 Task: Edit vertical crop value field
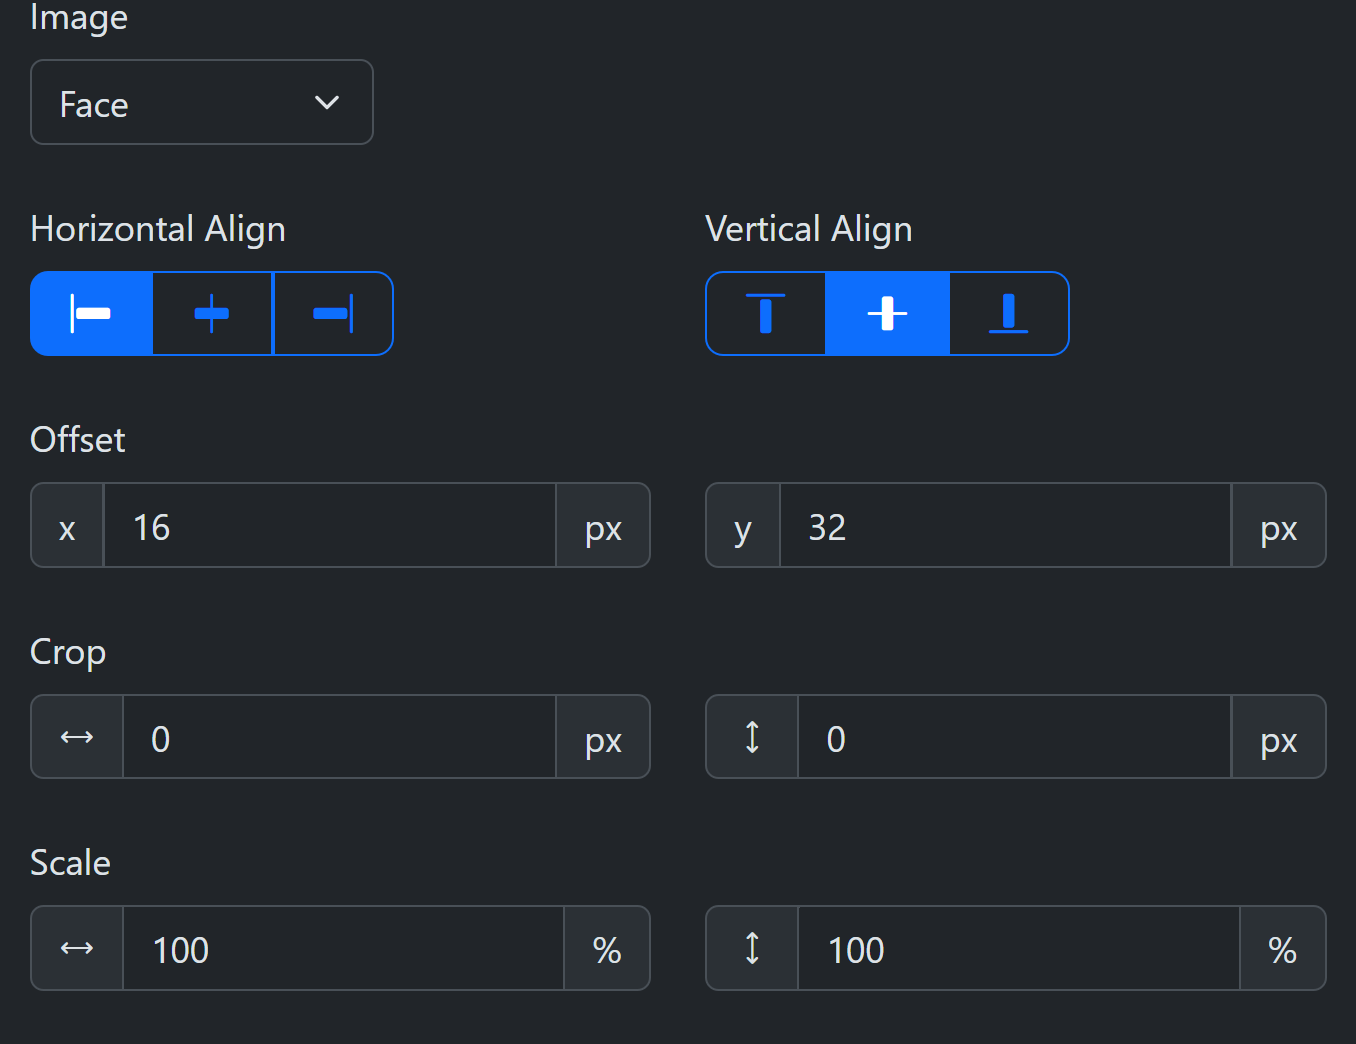1014,738
